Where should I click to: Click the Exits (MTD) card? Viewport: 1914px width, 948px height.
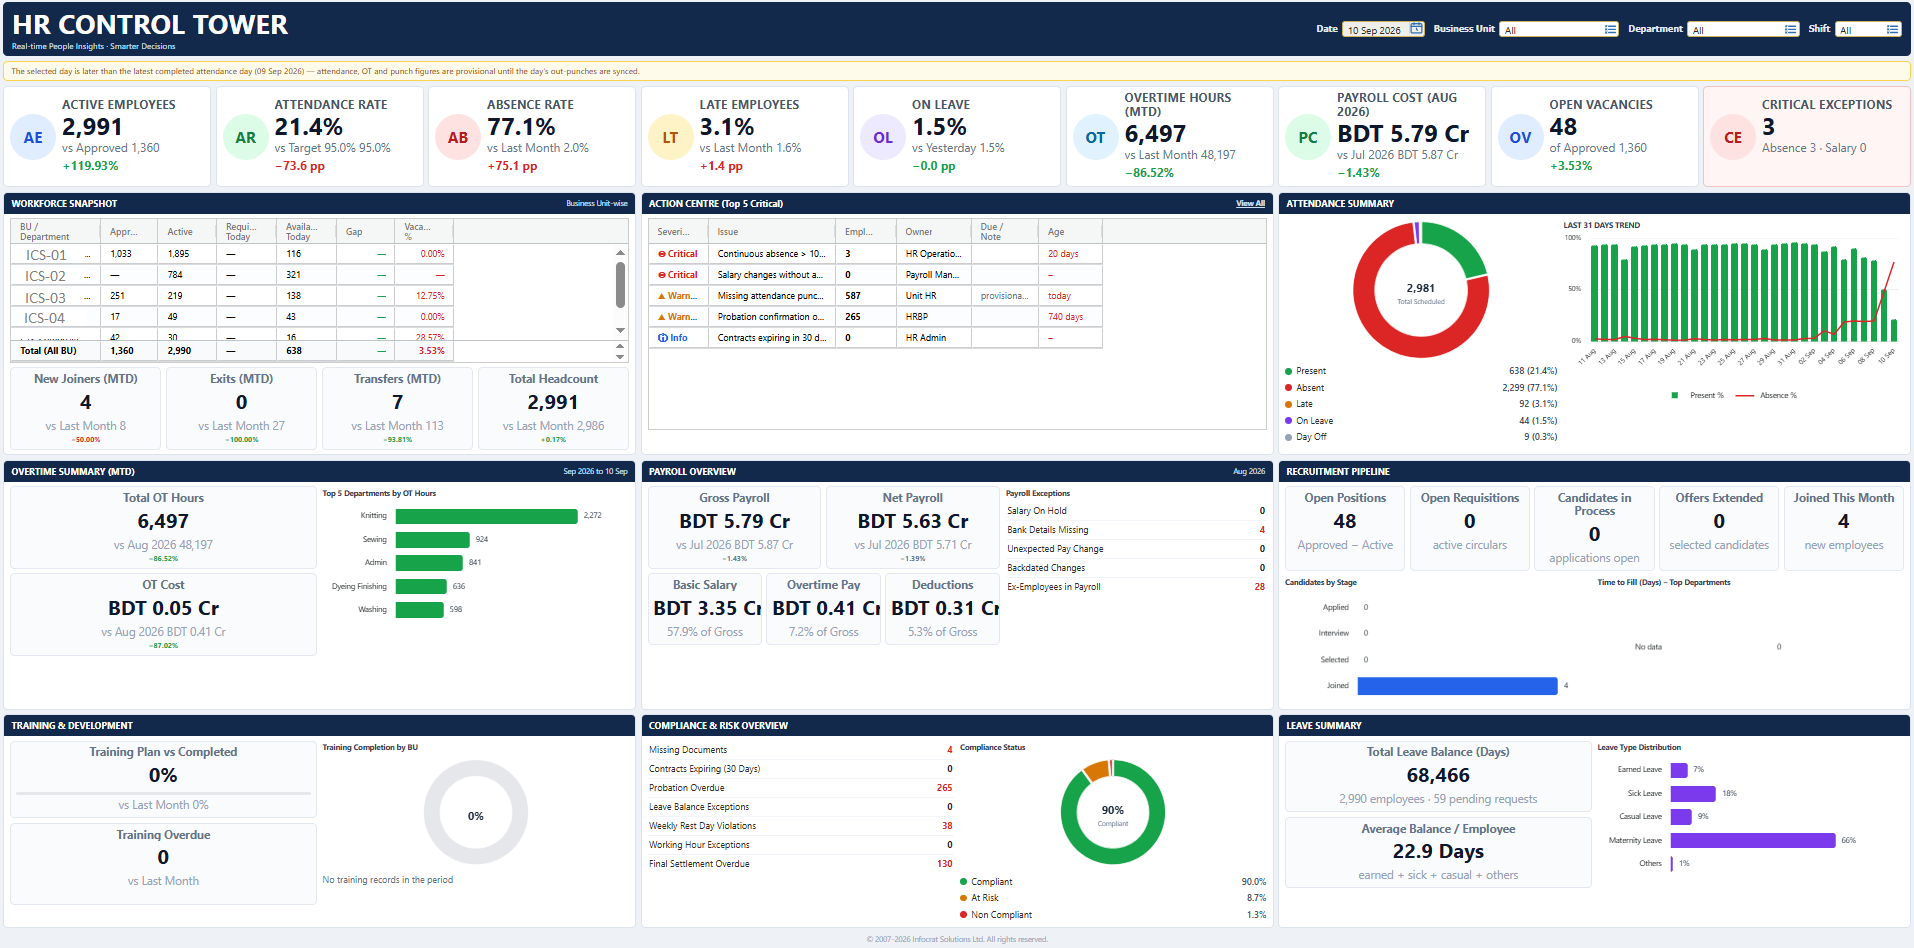coord(241,408)
